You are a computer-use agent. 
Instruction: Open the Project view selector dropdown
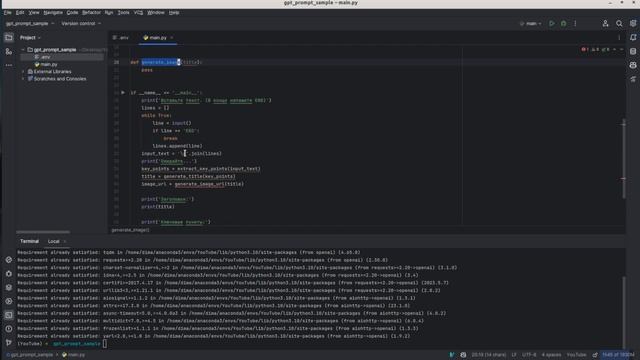coord(30,38)
